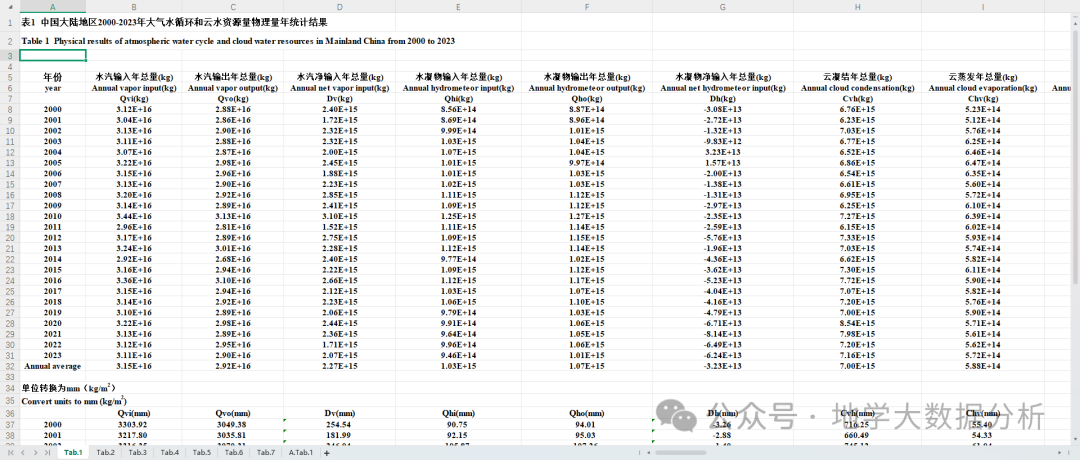
Task: Click the select-all corner above row 1
Action: coord(10,6)
